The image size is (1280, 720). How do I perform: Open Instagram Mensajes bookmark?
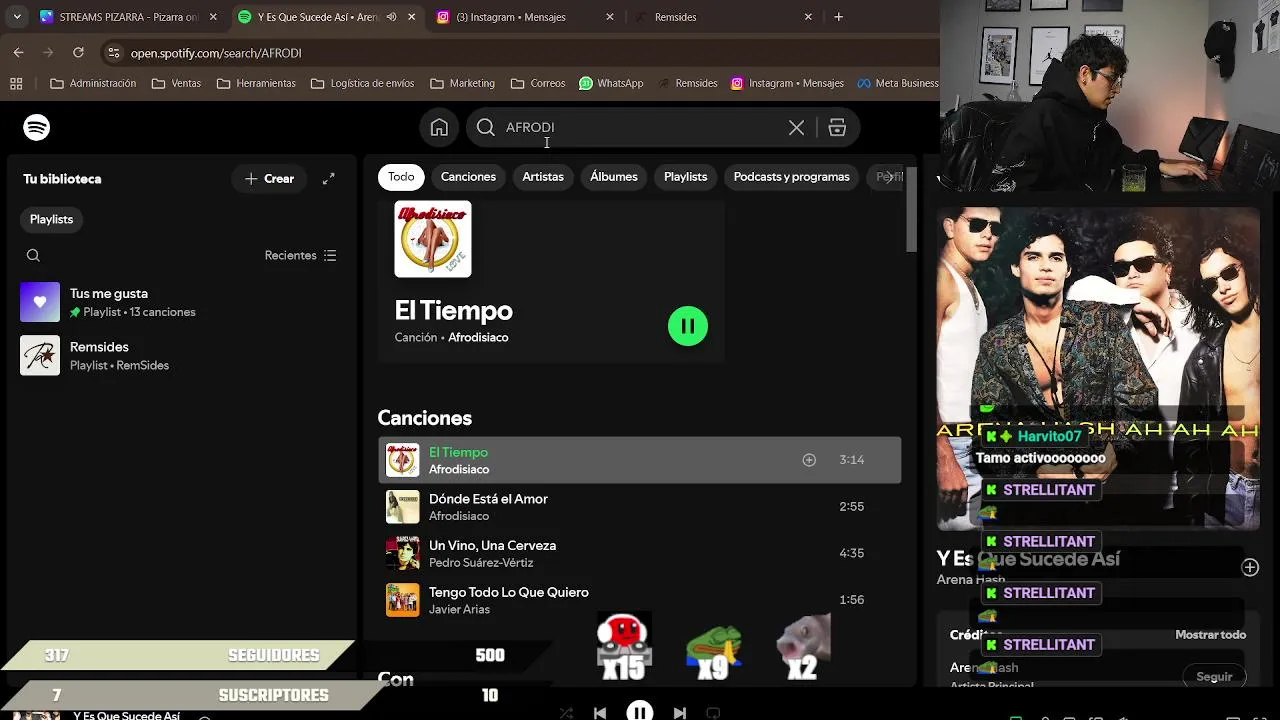coord(788,83)
